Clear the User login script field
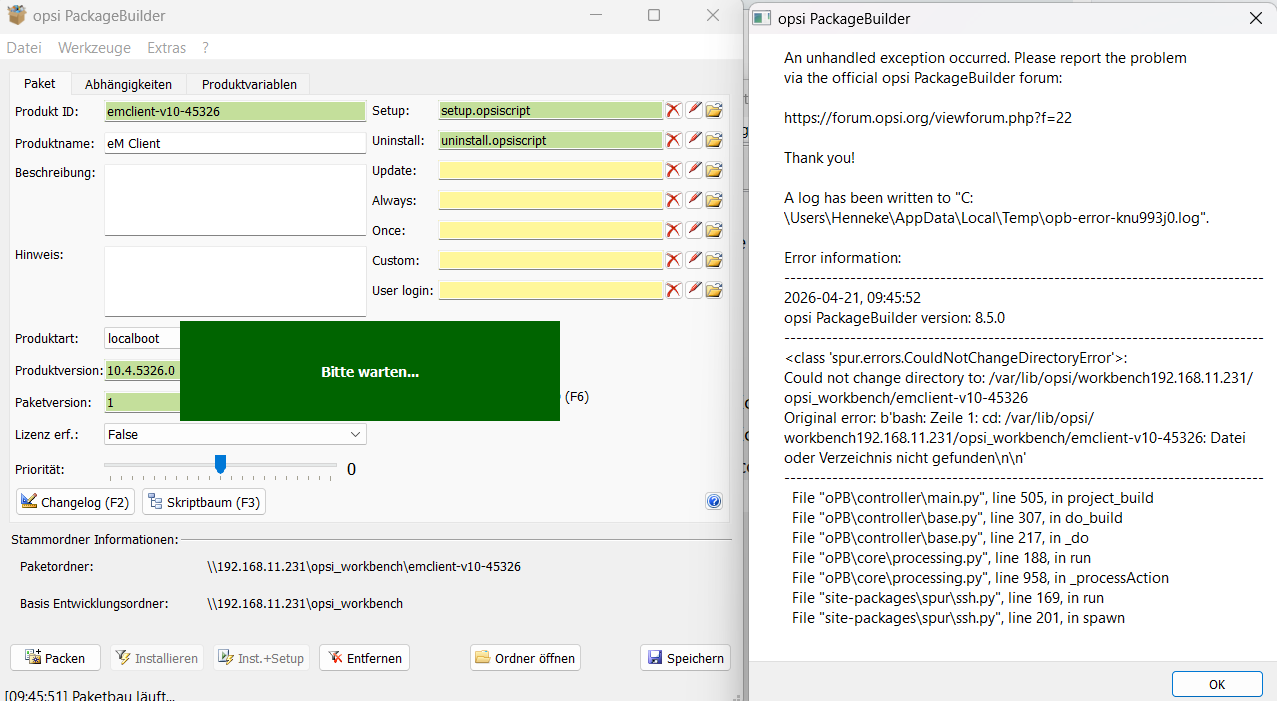Image resolution: width=1277 pixels, height=701 pixels. pyautogui.click(x=674, y=291)
